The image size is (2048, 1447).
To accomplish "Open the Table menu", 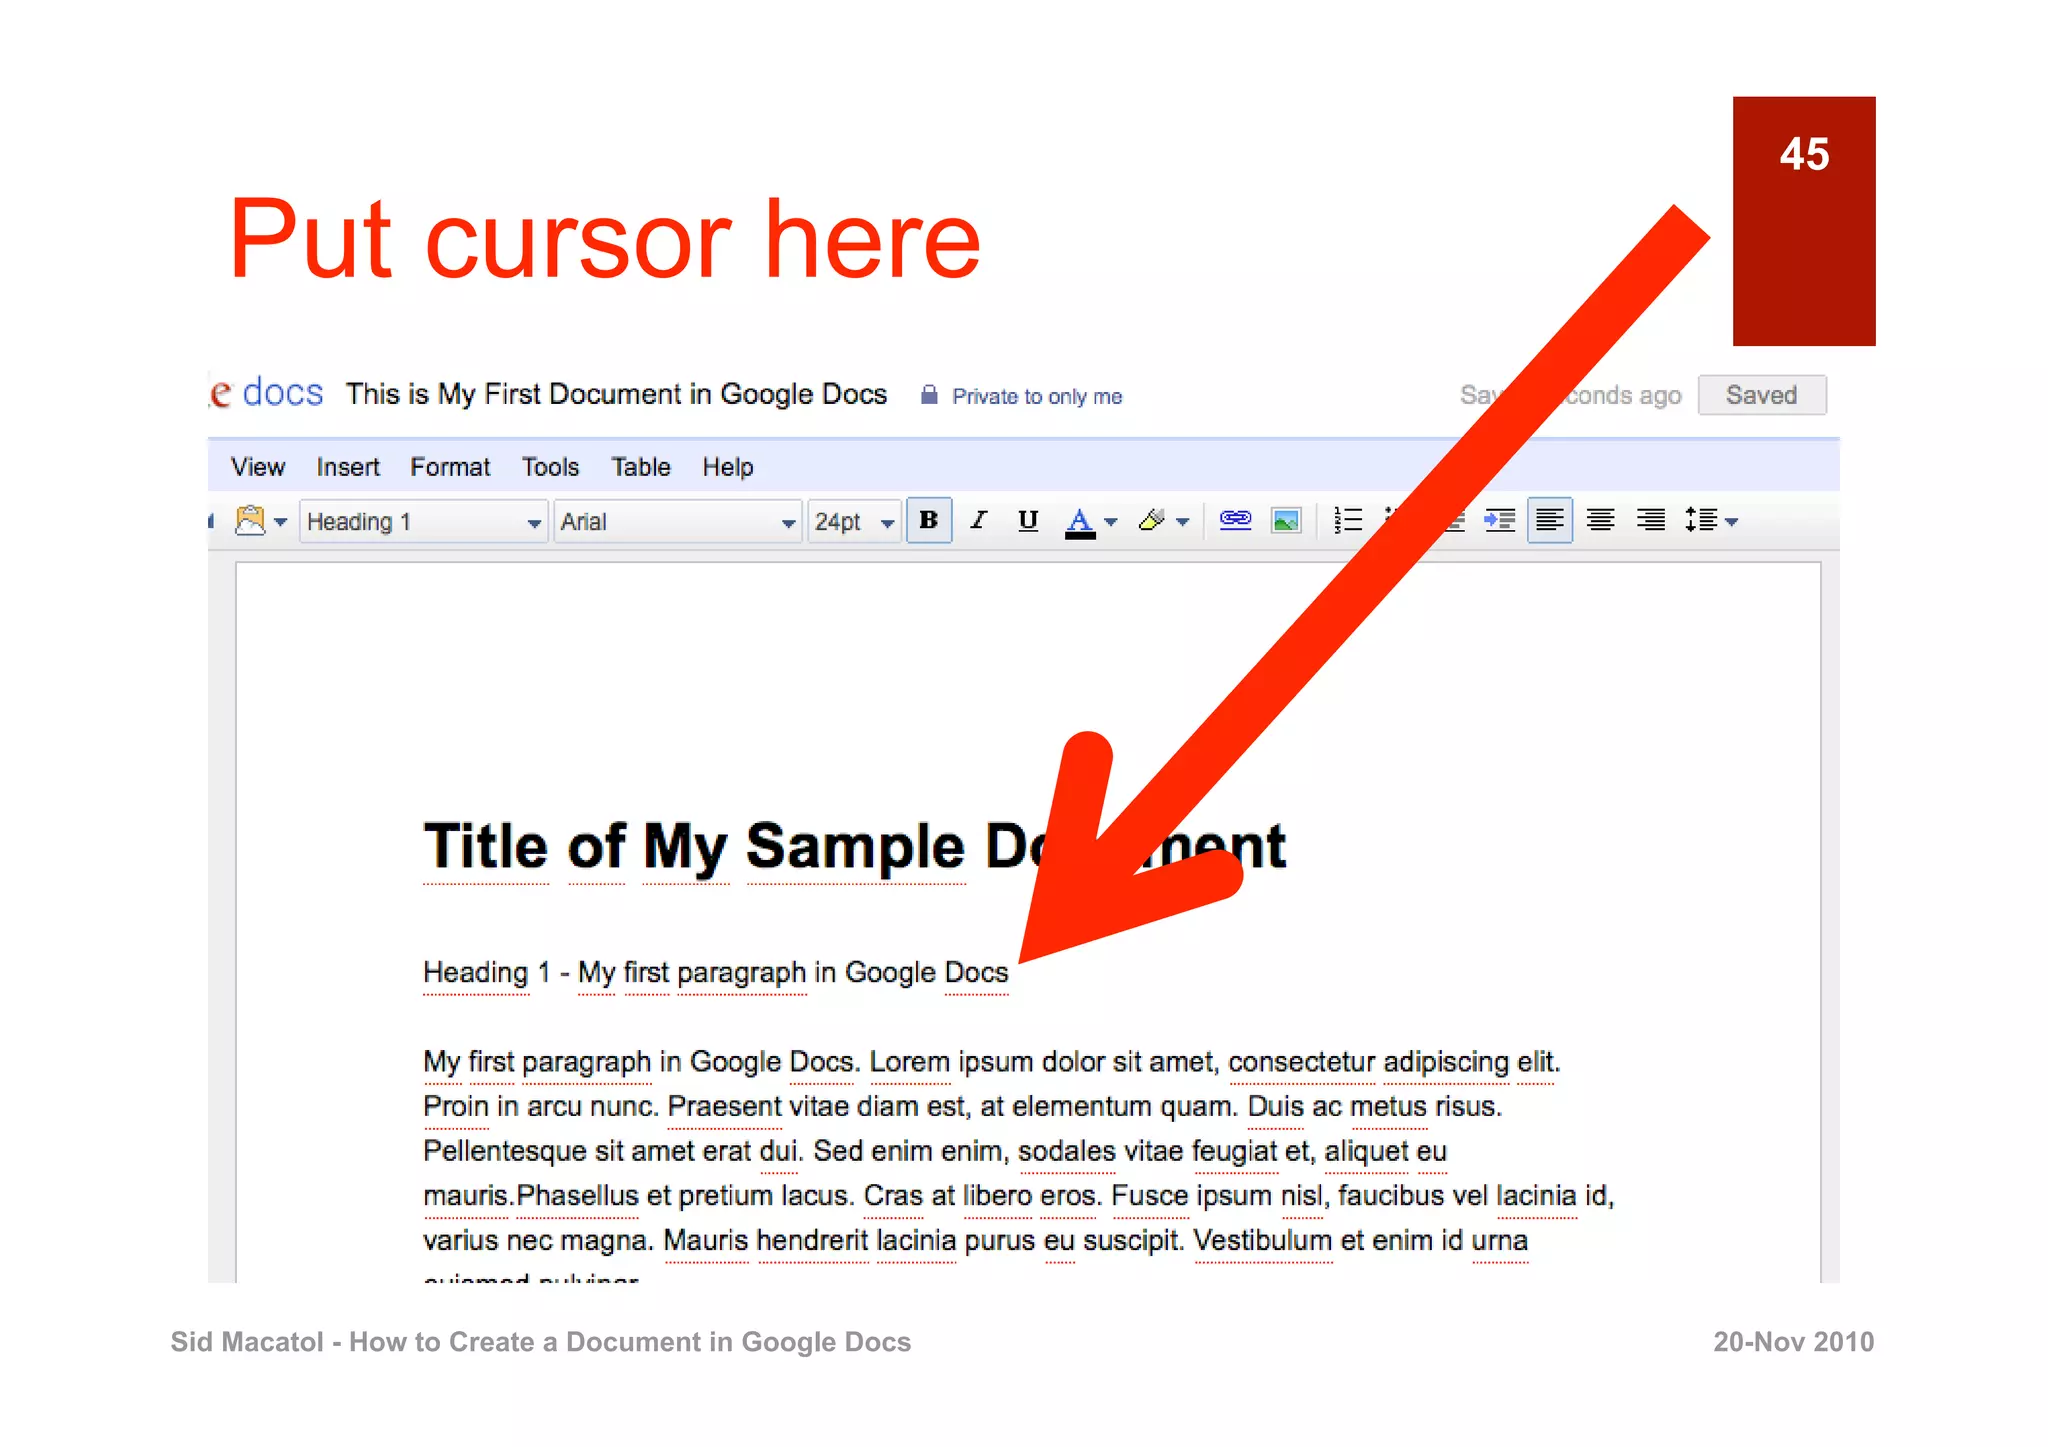I will click(641, 467).
